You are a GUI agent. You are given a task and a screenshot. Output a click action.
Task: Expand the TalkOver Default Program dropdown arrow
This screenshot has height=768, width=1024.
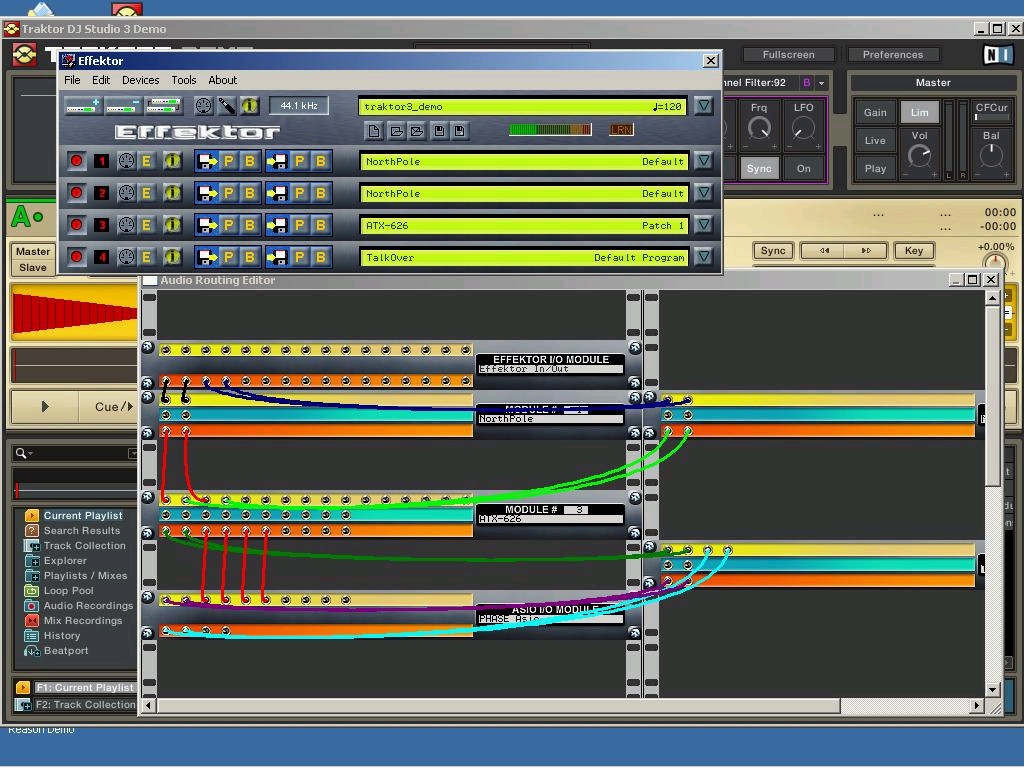pyautogui.click(x=703, y=257)
